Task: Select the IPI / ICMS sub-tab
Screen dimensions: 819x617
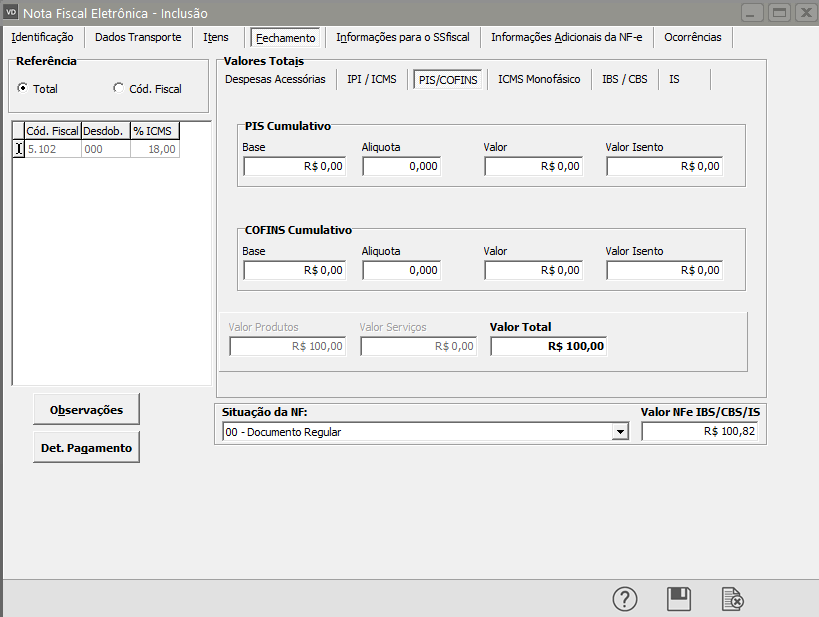Action: [371, 79]
